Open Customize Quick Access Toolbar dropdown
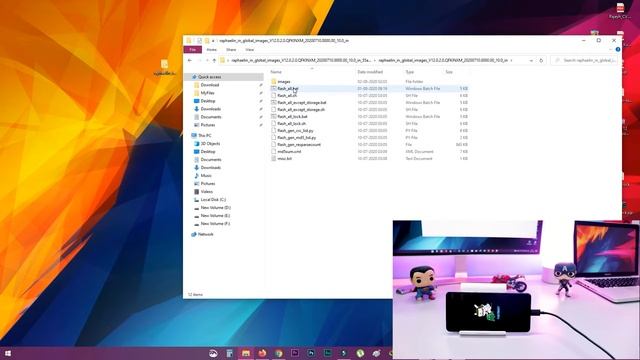This screenshot has height=360, width=640. (213, 40)
